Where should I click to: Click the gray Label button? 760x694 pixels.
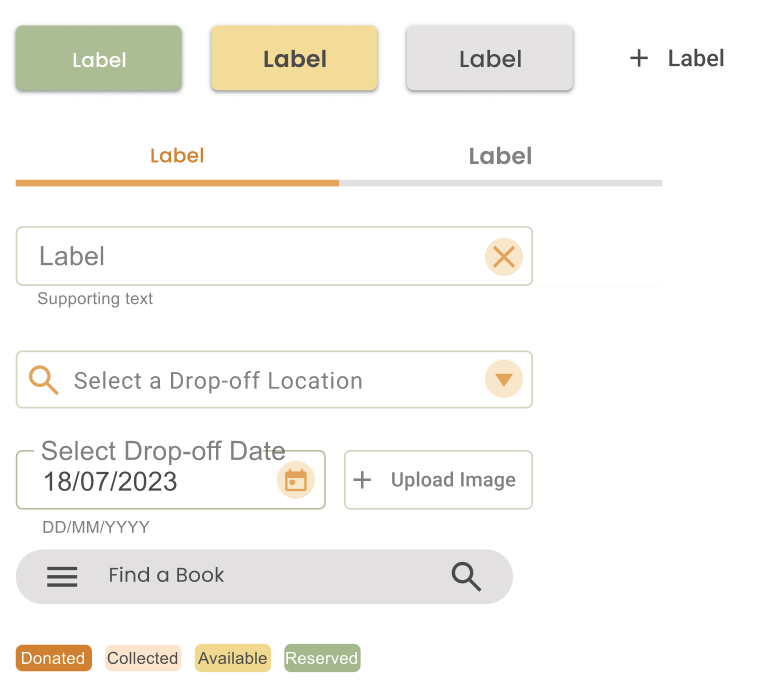click(490, 58)
